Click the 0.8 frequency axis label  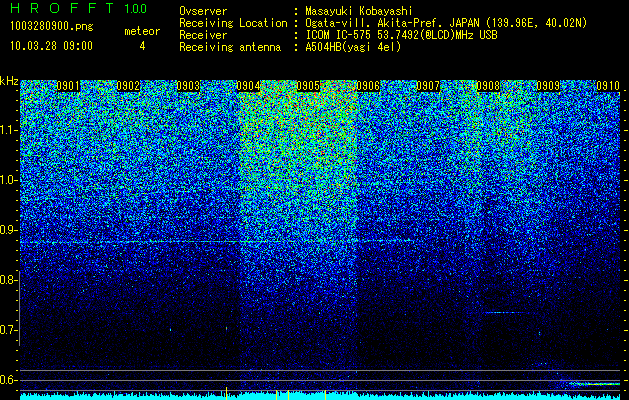[8, 280]
